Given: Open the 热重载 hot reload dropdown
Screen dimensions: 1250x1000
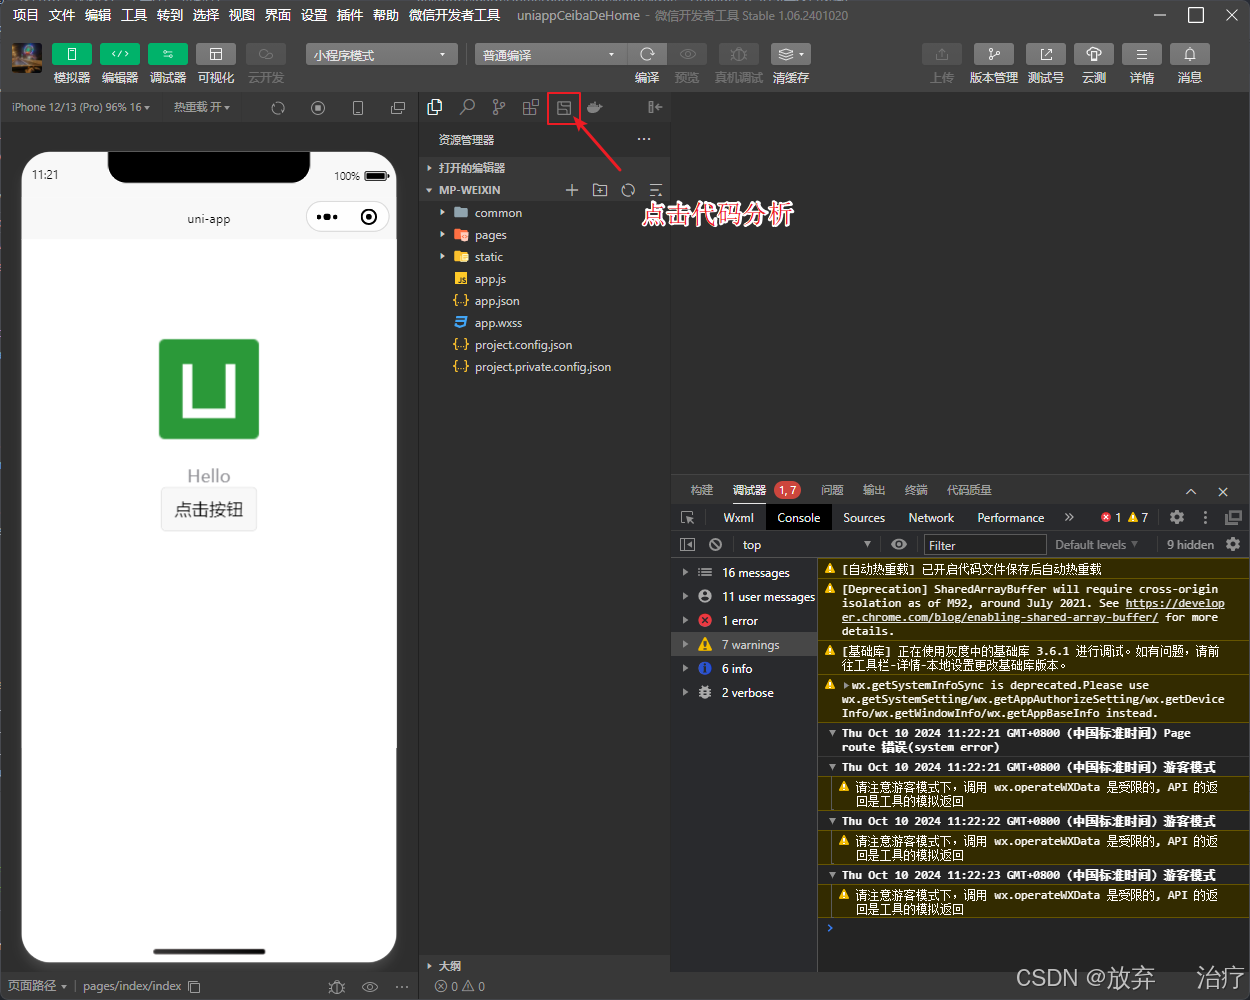Looking at the screenshot, I should point(202,107).
